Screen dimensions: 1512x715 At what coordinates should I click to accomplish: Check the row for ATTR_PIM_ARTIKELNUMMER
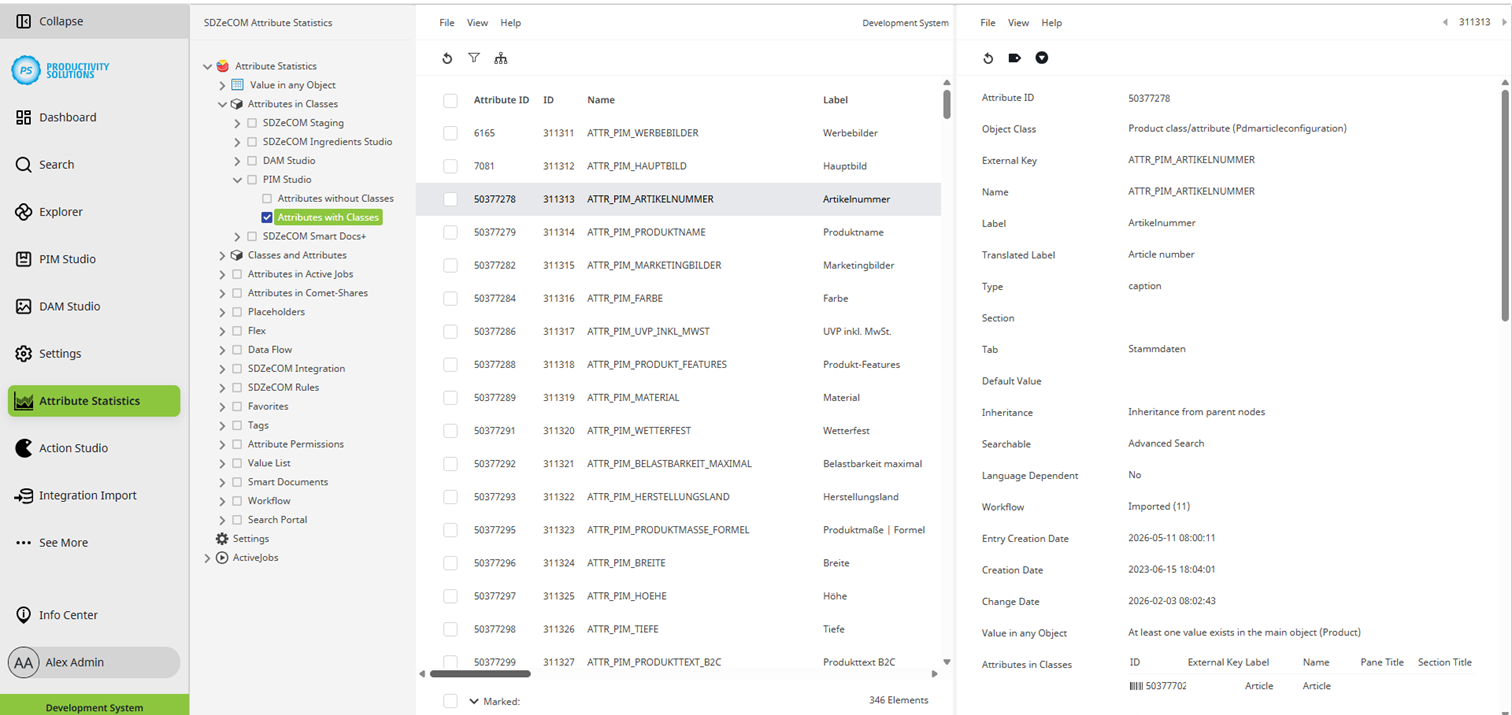pos(450,199)
